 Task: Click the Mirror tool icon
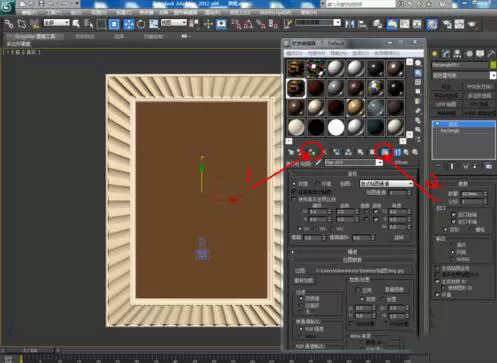[350, 24]
